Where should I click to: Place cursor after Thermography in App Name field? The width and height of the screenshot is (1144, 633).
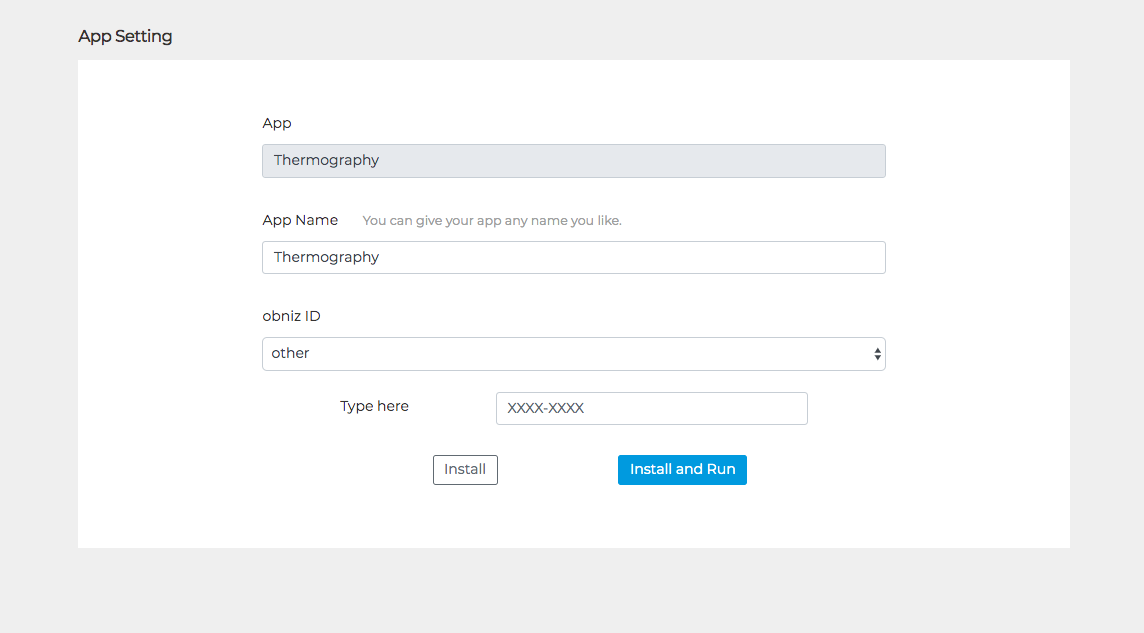click(381, 258)
